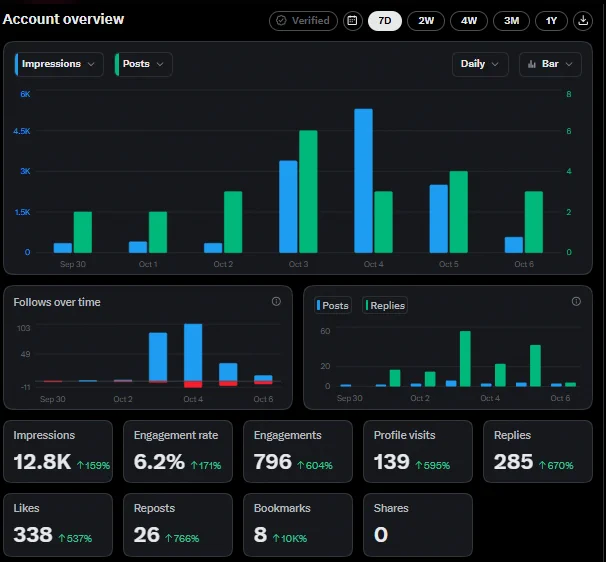
Task: Click the 670% replies change value
Action: (556, 465)
